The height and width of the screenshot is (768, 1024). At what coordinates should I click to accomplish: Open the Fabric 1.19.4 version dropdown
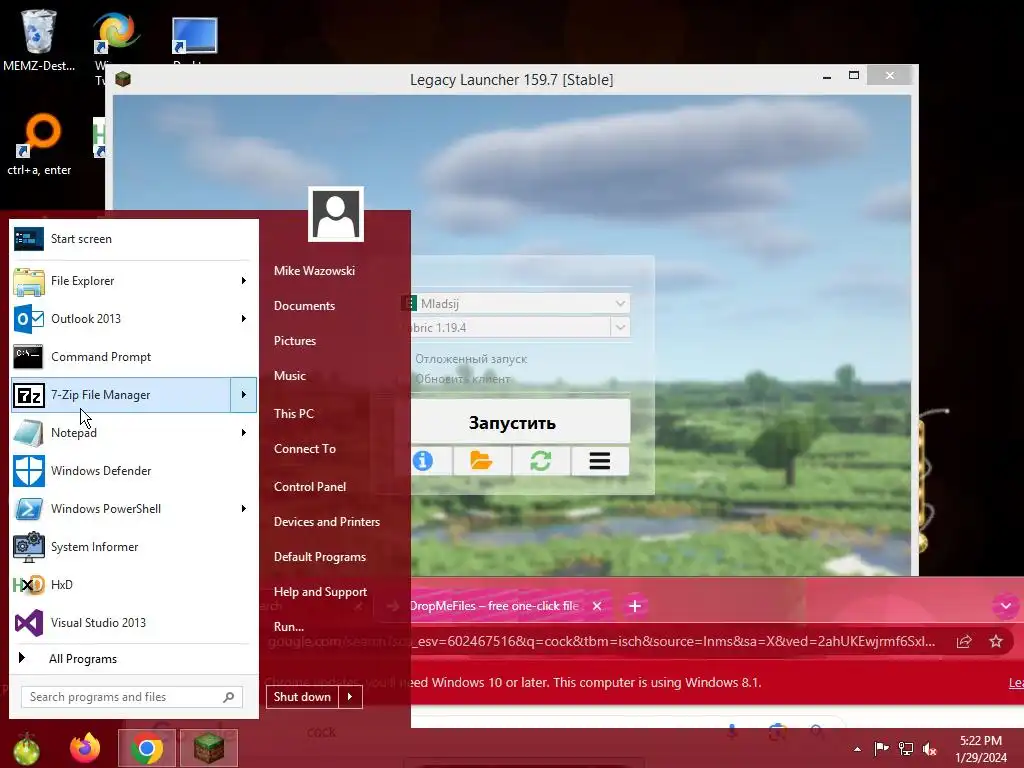point(620,327)
